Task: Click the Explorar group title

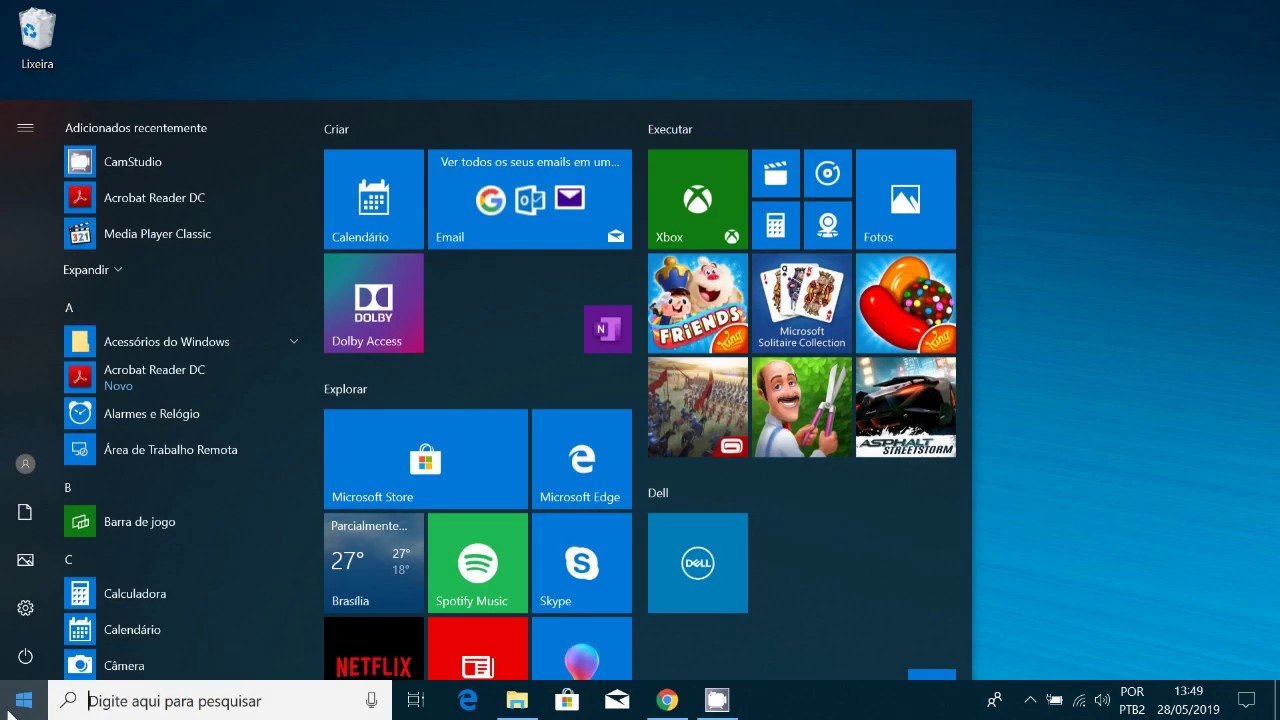Action: 345,389
